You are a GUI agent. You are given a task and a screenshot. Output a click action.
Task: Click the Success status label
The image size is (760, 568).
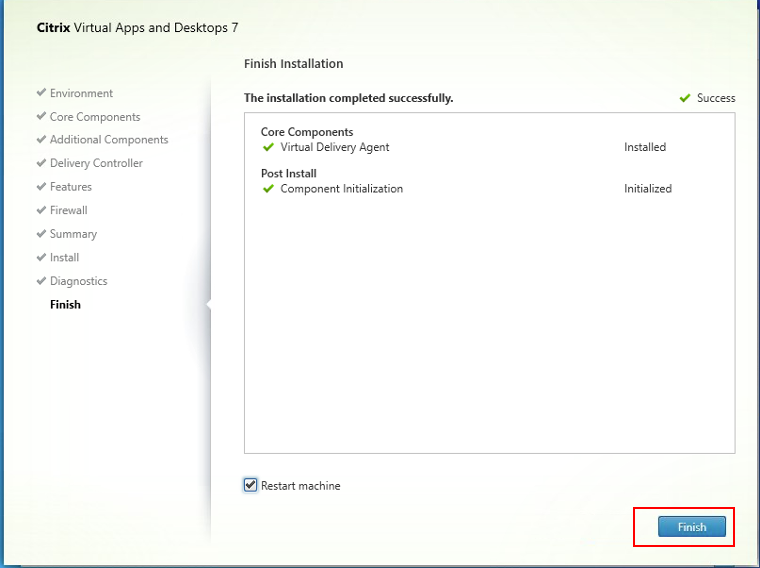(716, 98)
